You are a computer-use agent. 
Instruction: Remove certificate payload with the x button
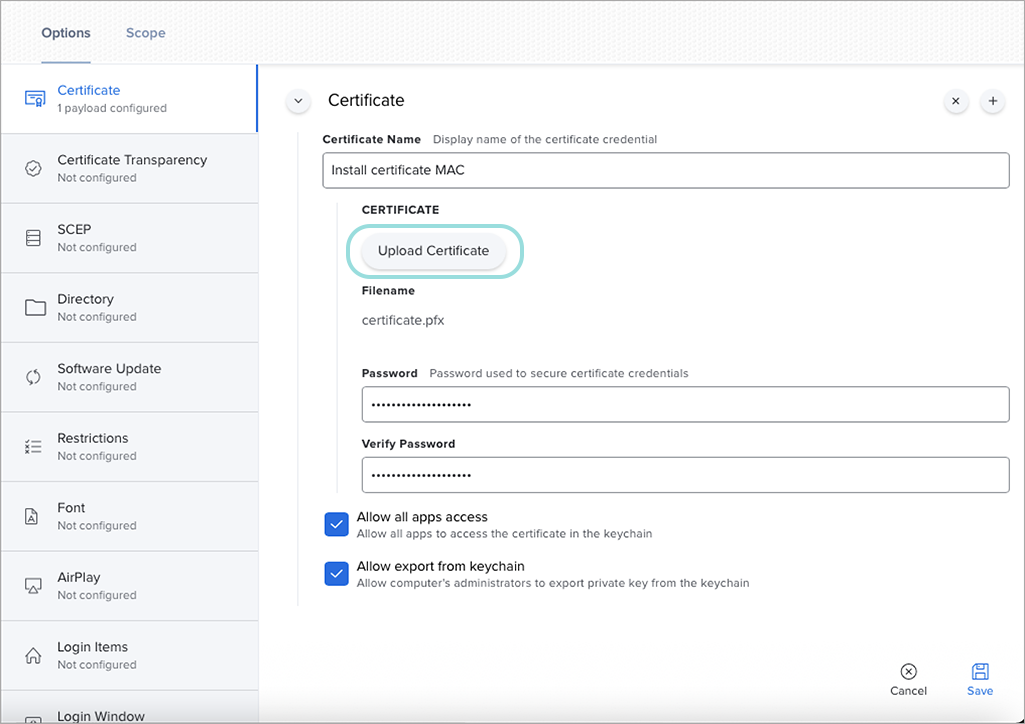[956, 101]
